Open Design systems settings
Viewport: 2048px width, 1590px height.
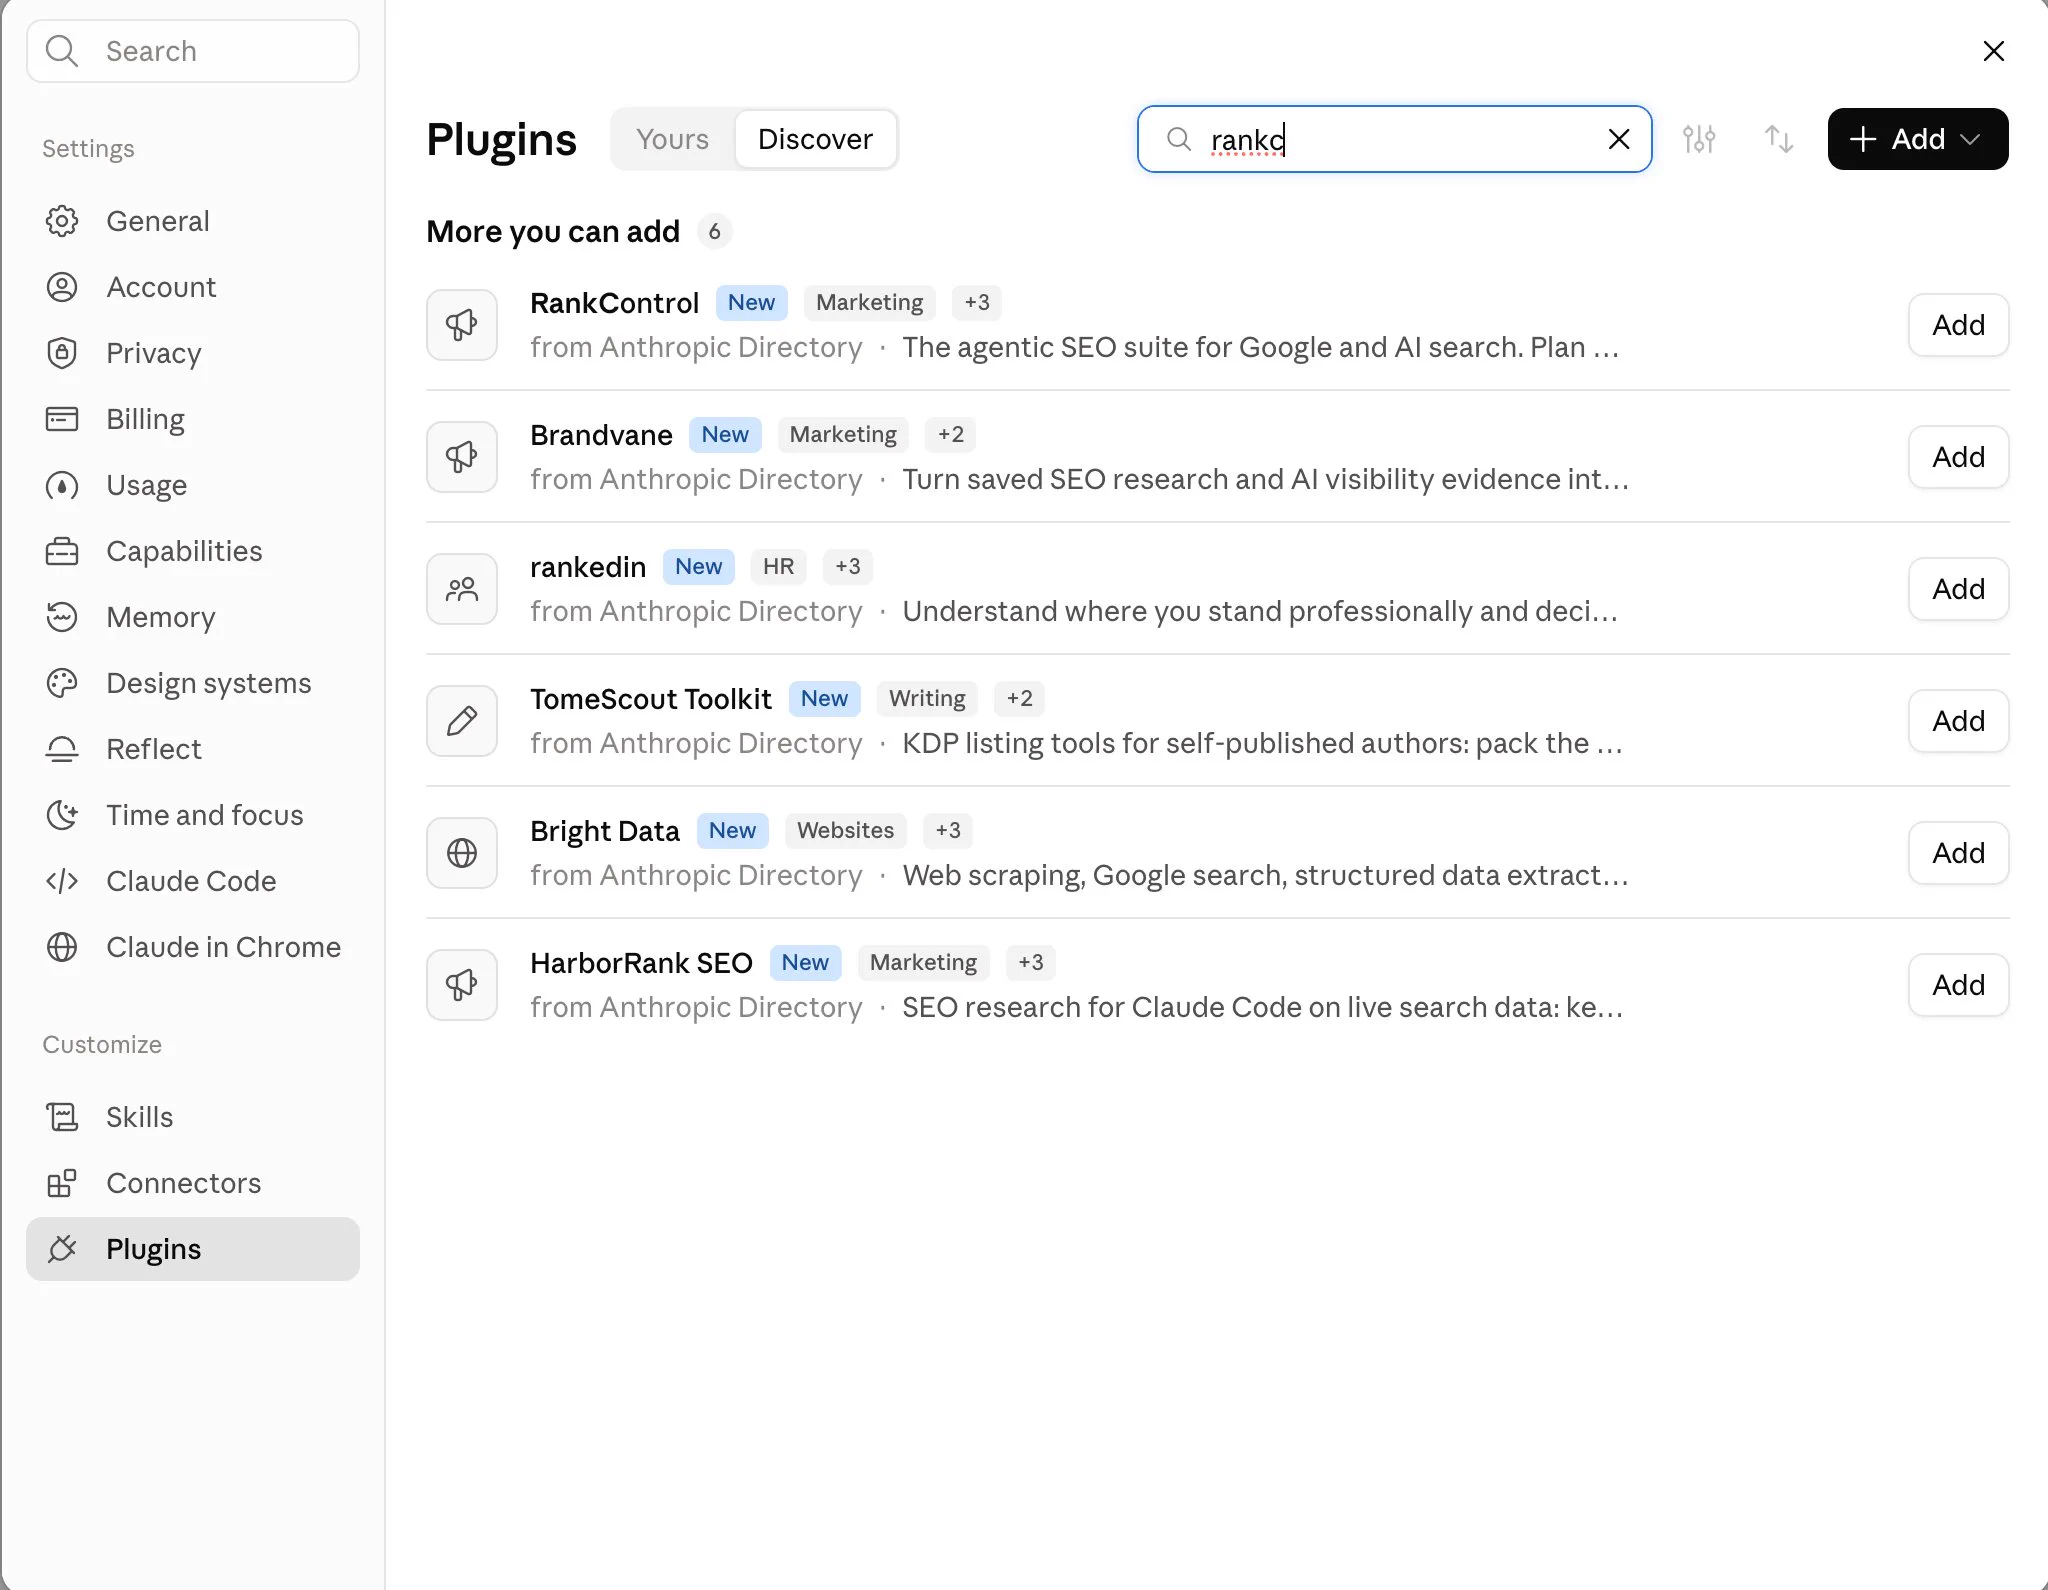tap(193, 683)
